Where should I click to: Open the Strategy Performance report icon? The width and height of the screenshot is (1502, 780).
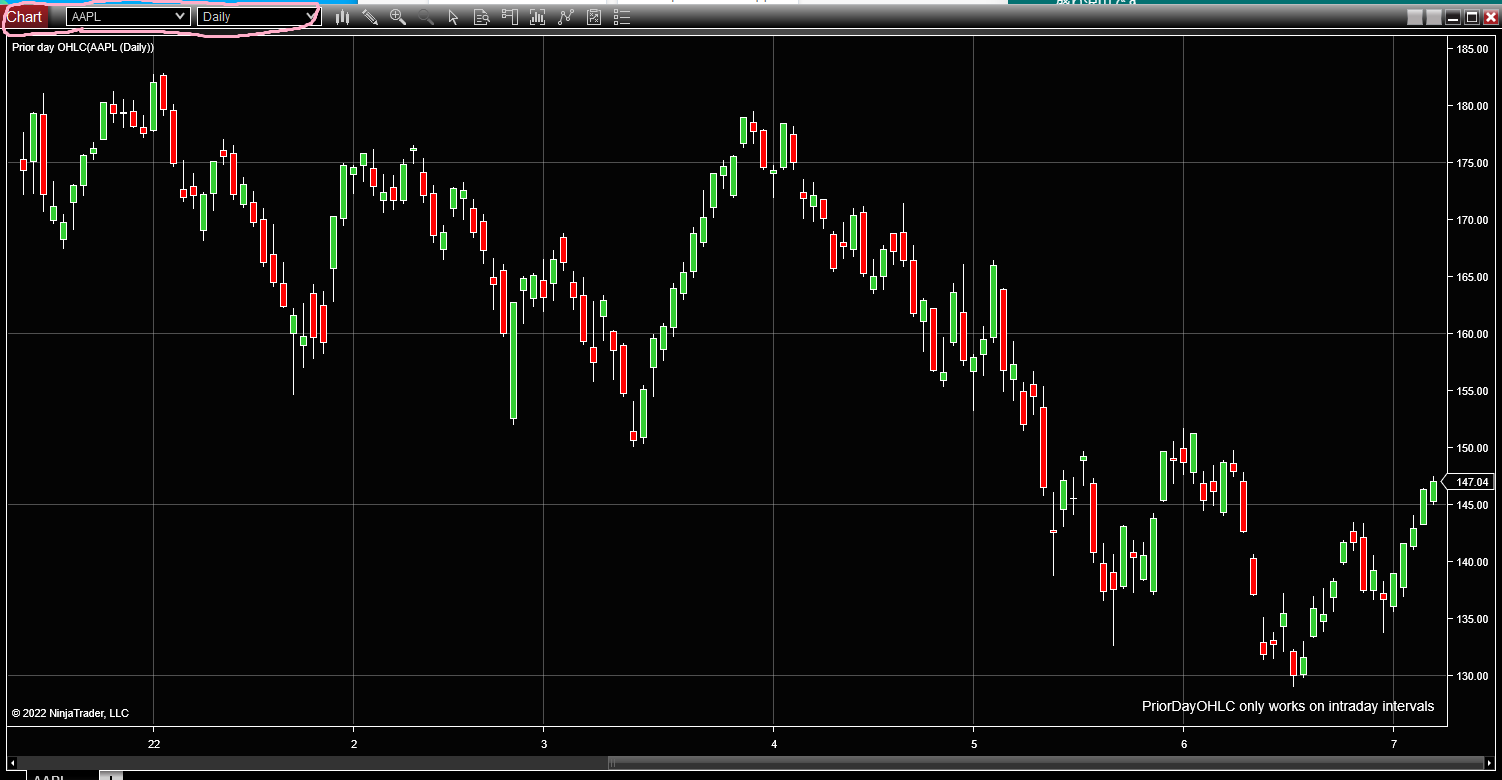pyautogui.click(x=594, y=17)
